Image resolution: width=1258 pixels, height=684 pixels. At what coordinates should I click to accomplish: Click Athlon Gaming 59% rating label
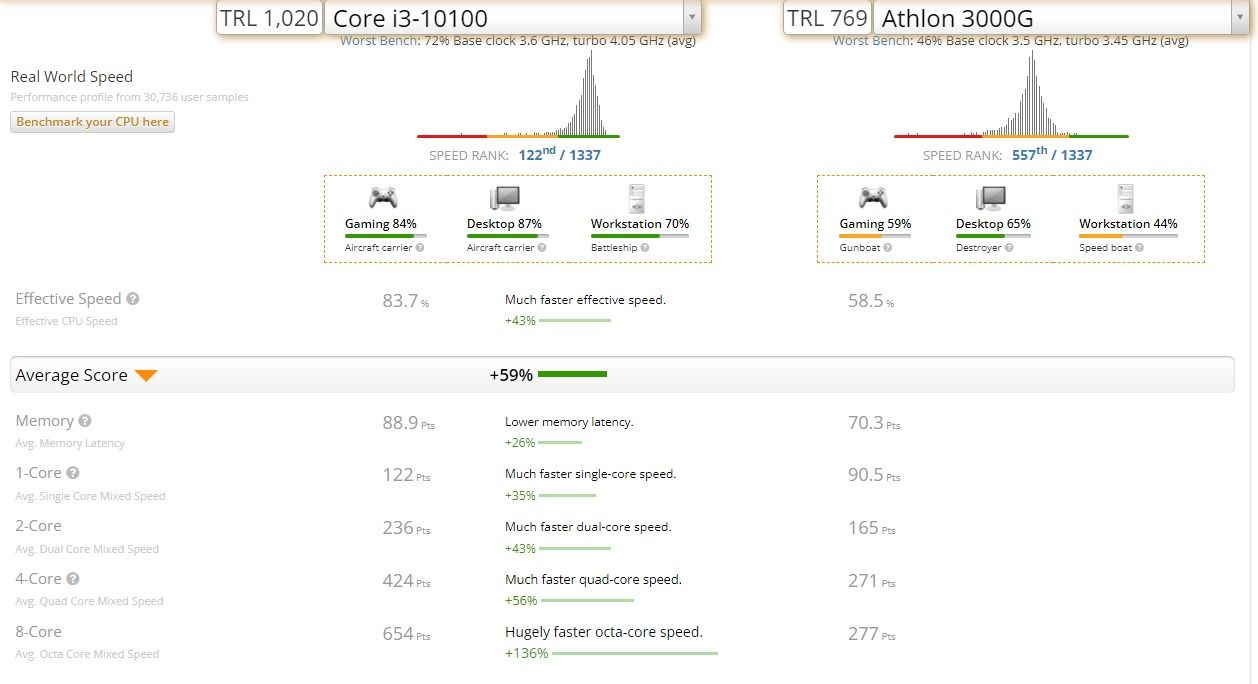875,224
